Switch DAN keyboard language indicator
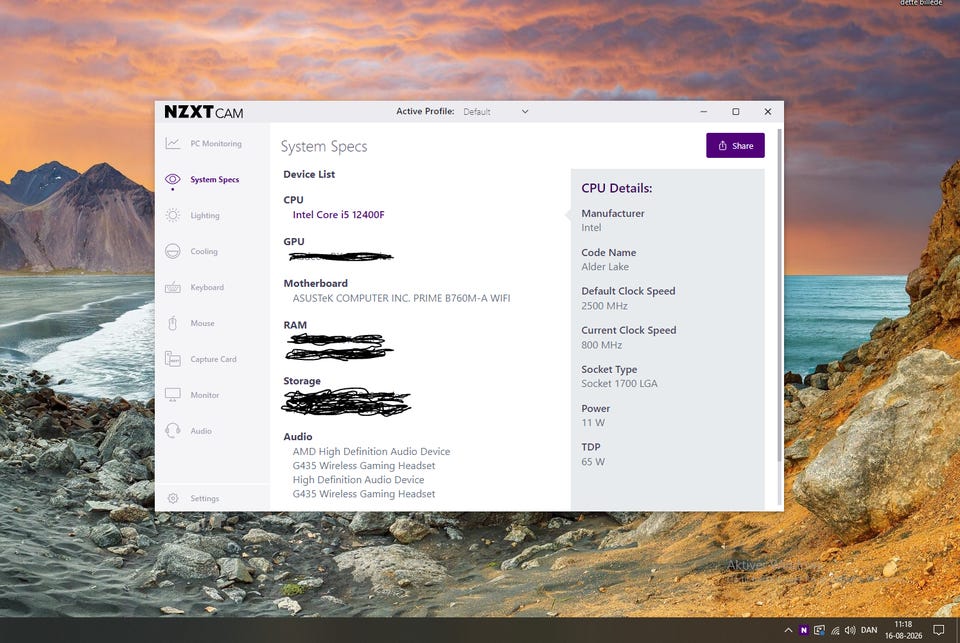The height and width of the screenshot is (643, 960). pyautogui.click(x=869, y=630)
